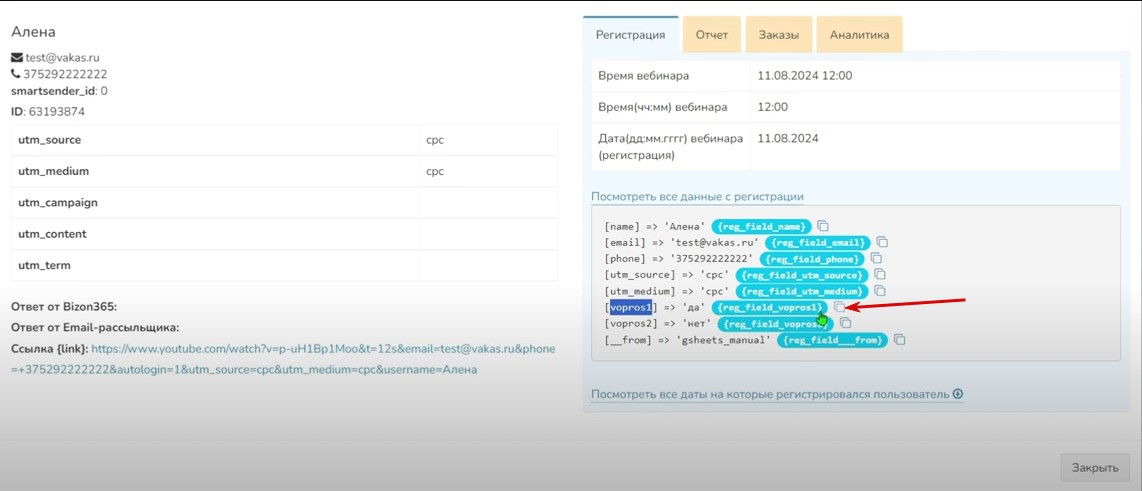Click the {reg_field_name} tag badge
1142x491 pixels.
click(x=760, y=226)
